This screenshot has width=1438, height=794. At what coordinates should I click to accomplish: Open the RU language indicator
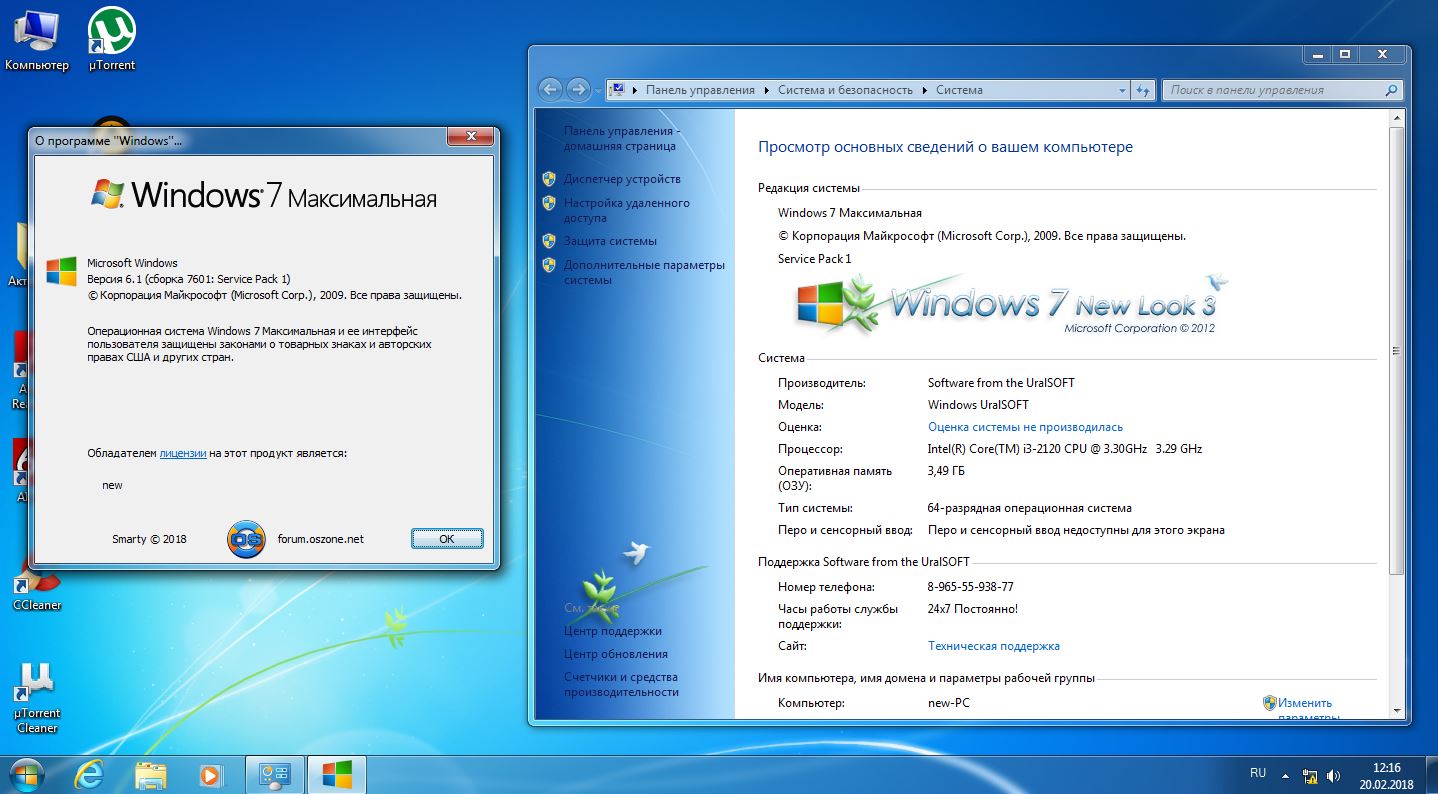[1258, 773]
